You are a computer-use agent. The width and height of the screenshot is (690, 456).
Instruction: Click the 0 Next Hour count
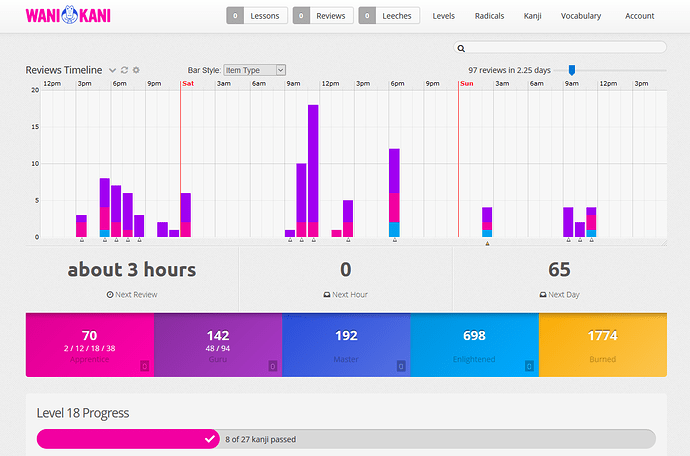click(x=345, y=269)
